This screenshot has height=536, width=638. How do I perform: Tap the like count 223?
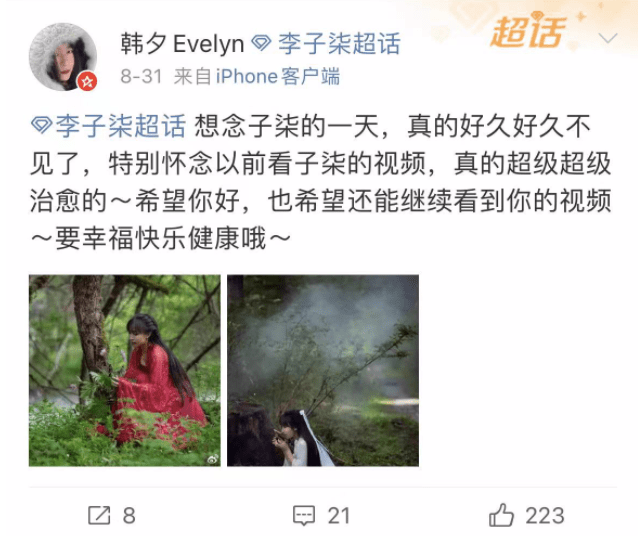pos(545,516)
